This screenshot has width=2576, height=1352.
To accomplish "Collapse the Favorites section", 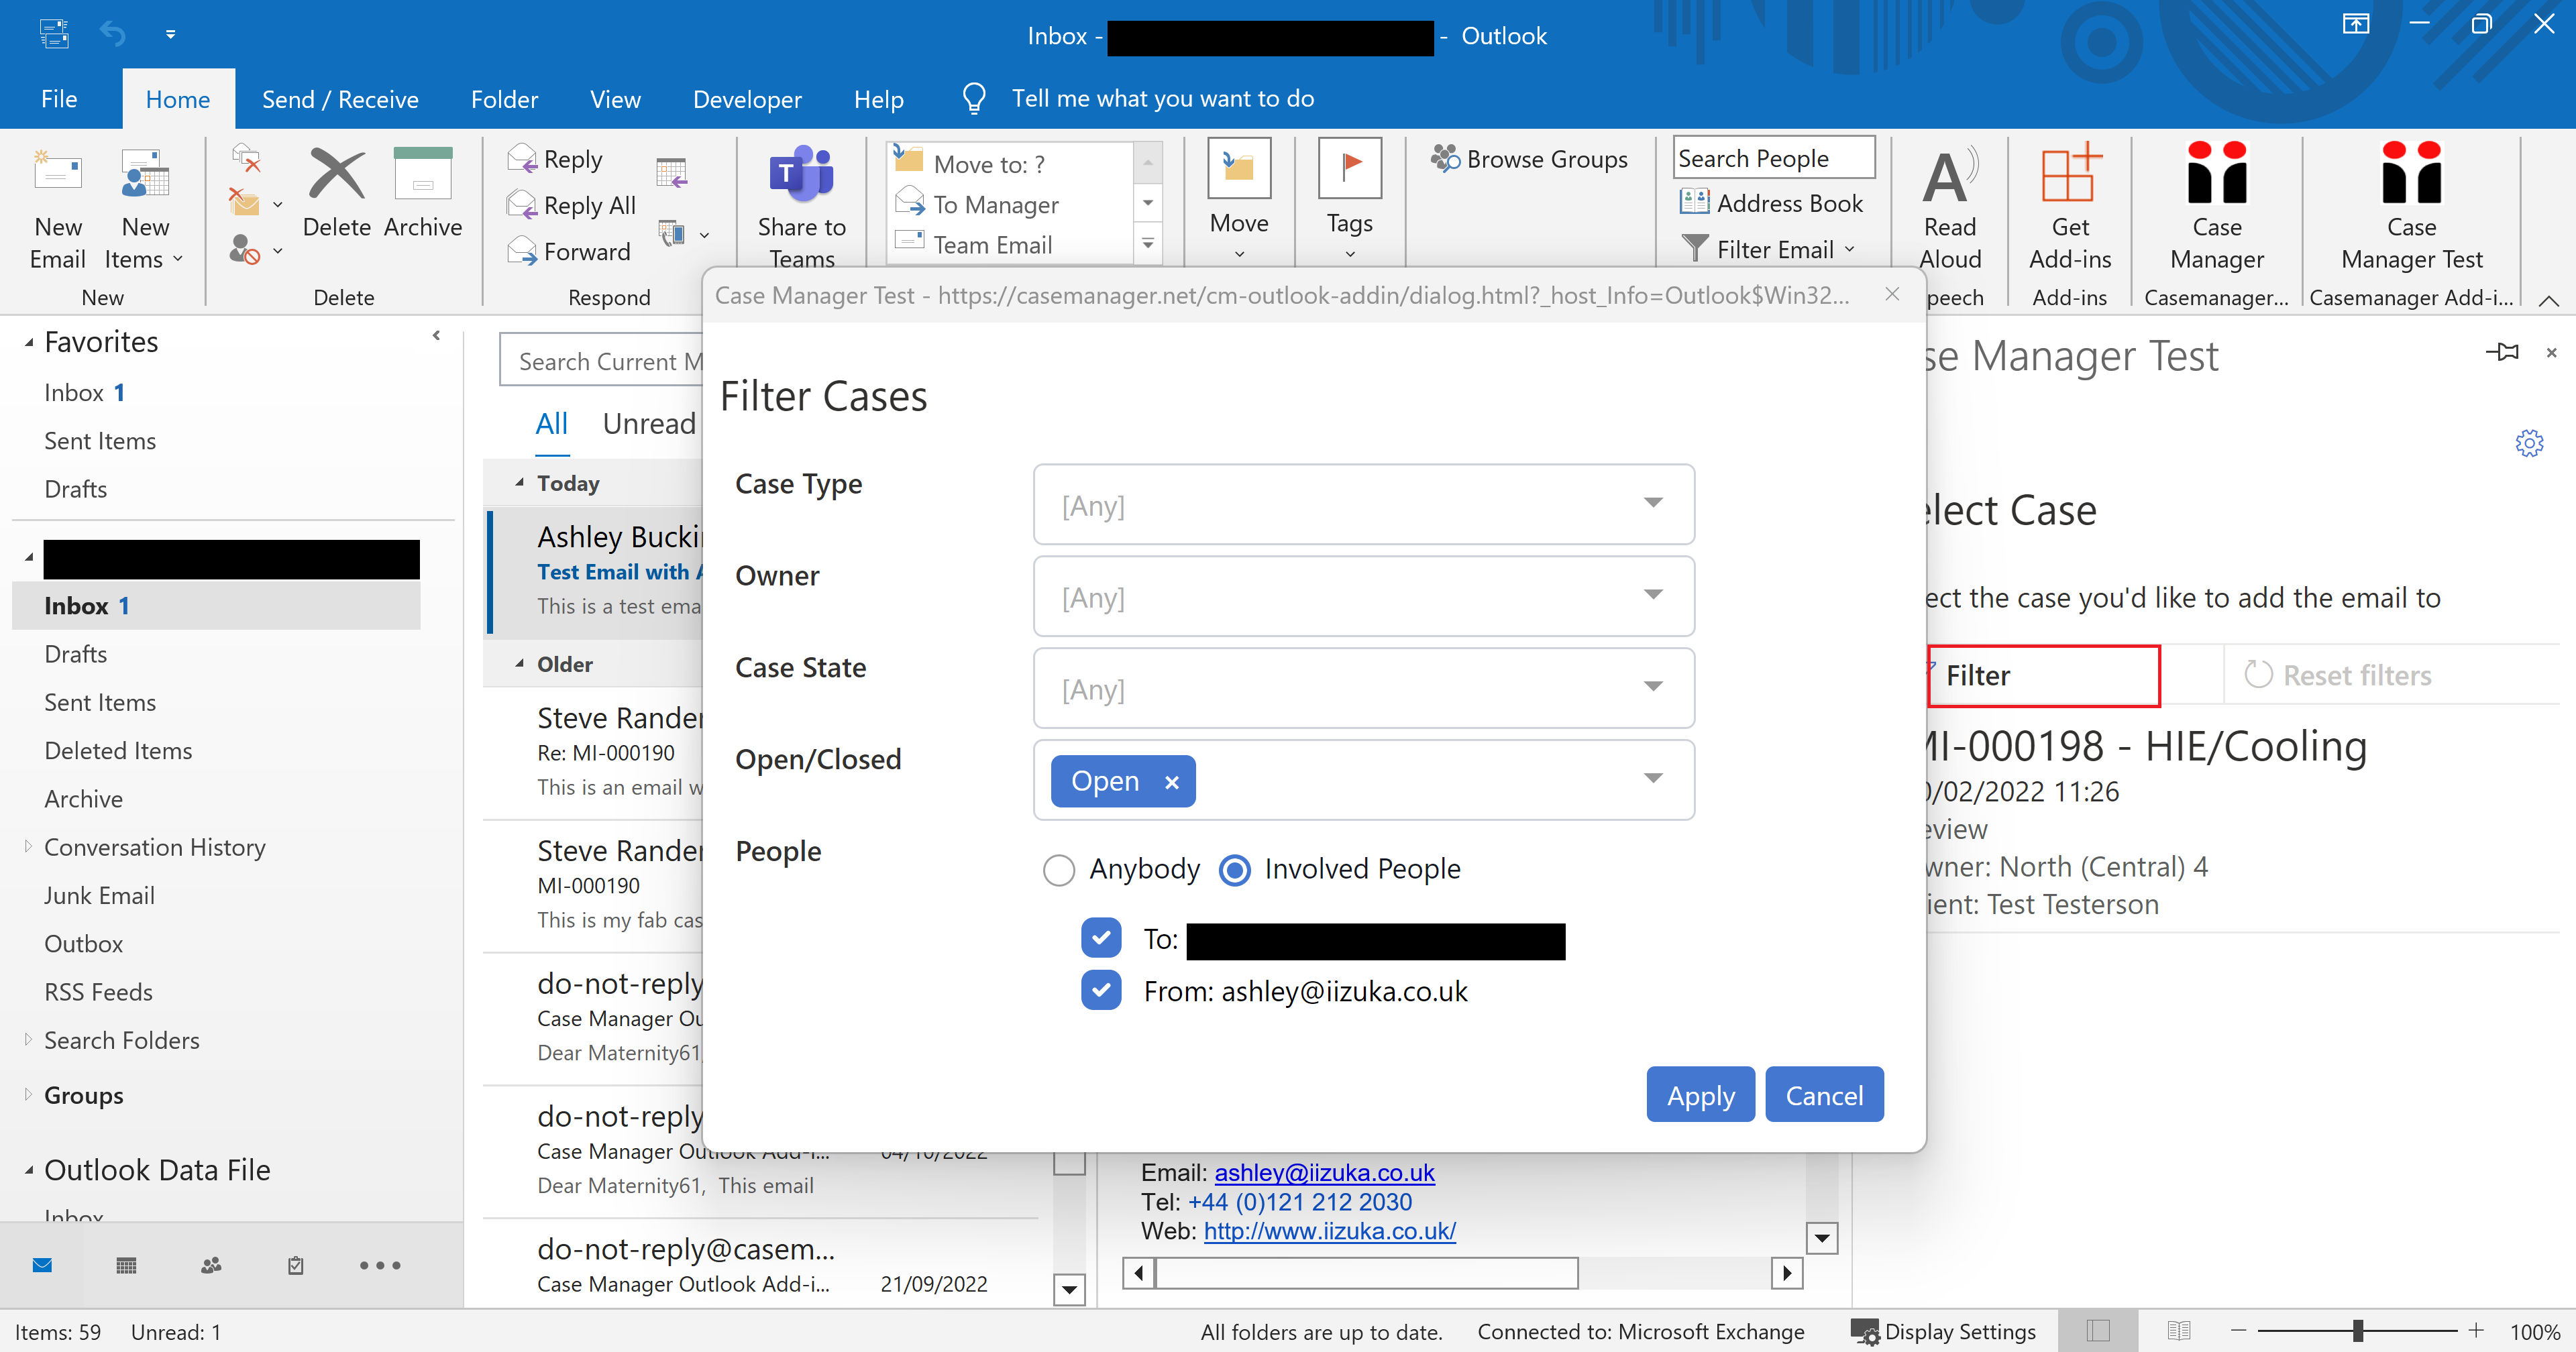I will 29,343.
